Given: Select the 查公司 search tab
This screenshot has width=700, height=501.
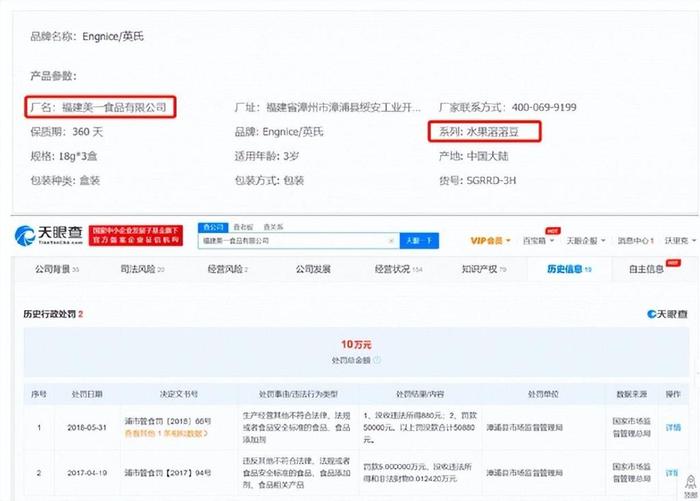Looking at the screenshot, I should tap(213, 227).
